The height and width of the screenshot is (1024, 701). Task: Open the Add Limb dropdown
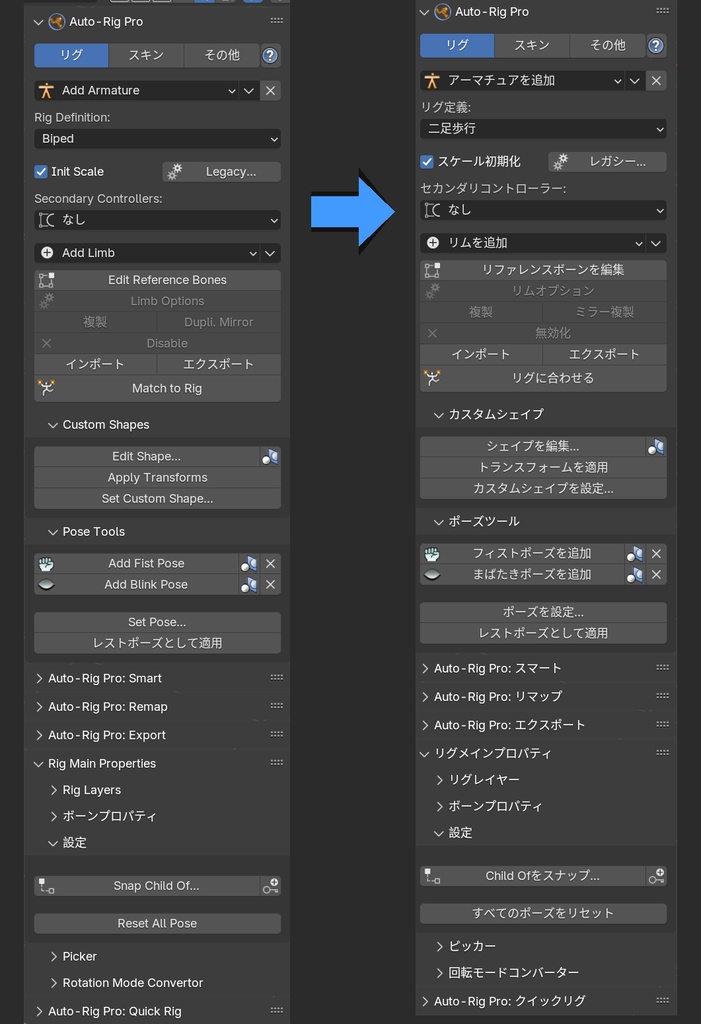(146, 253)
